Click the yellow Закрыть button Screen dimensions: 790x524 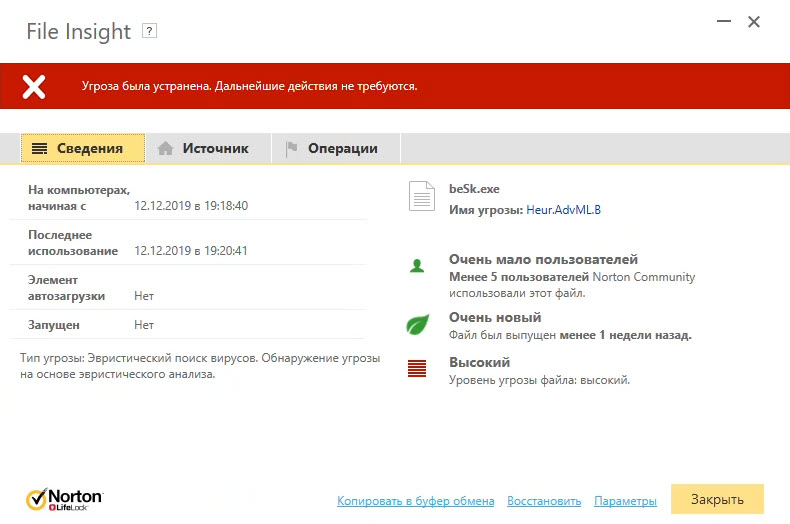(x=717, y=499)
